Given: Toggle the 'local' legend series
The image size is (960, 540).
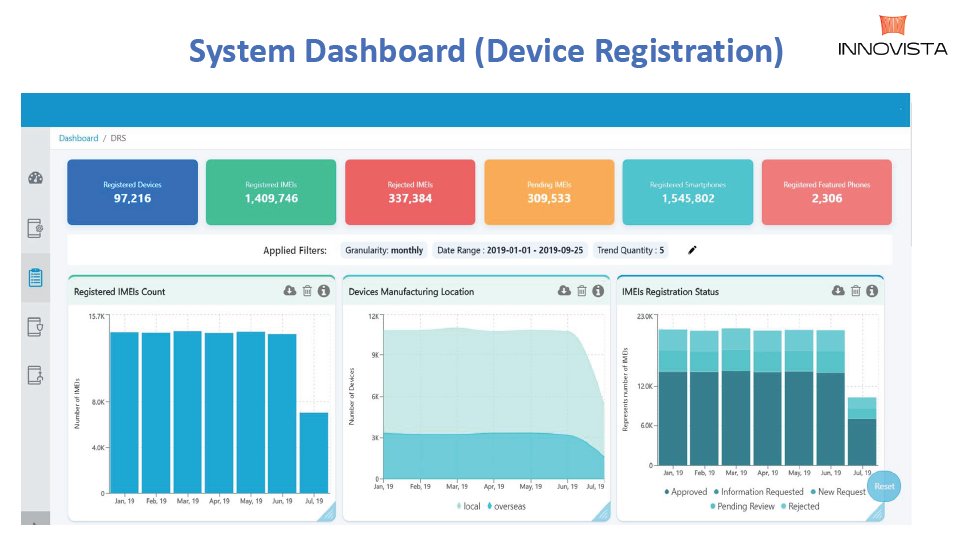Looking at the screenshot, I should 466,506.
